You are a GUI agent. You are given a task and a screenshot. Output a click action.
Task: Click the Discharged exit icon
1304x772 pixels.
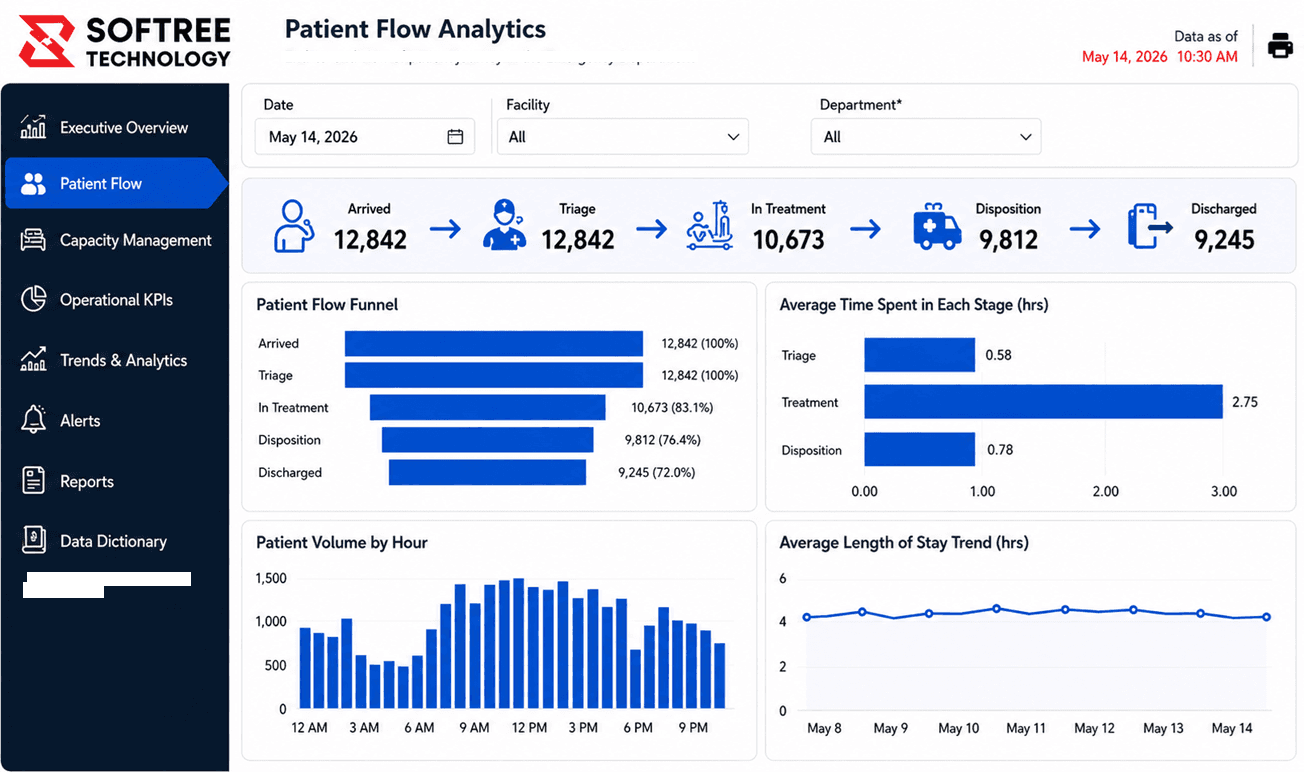(x=1150, y=226)
